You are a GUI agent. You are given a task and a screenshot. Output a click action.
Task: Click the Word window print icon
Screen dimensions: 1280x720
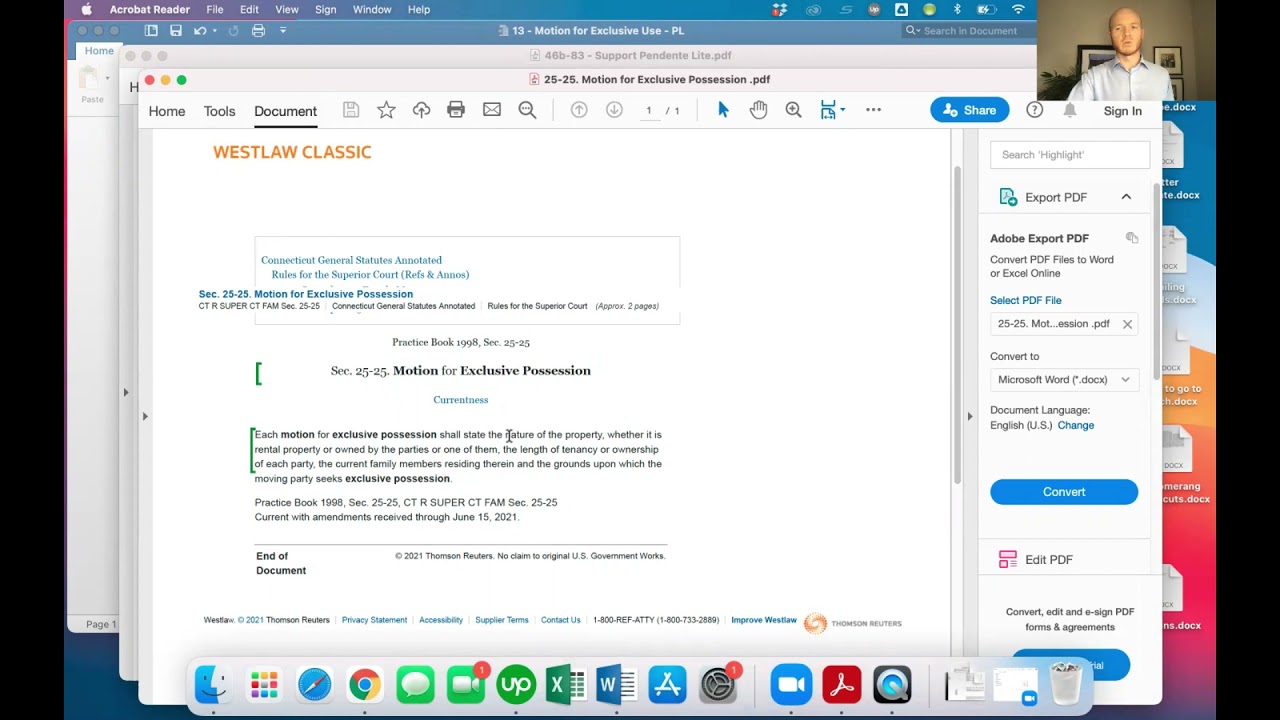[x=258, y=31]
